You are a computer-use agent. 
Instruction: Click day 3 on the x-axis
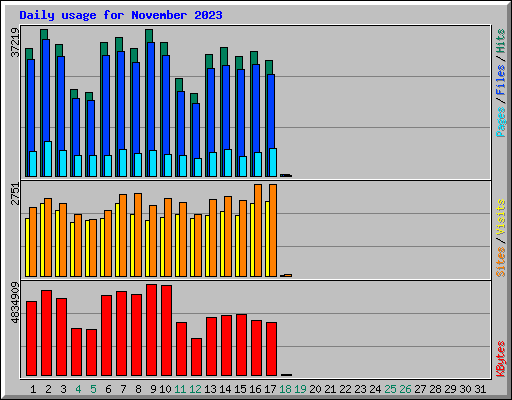[x=63, y=389]
